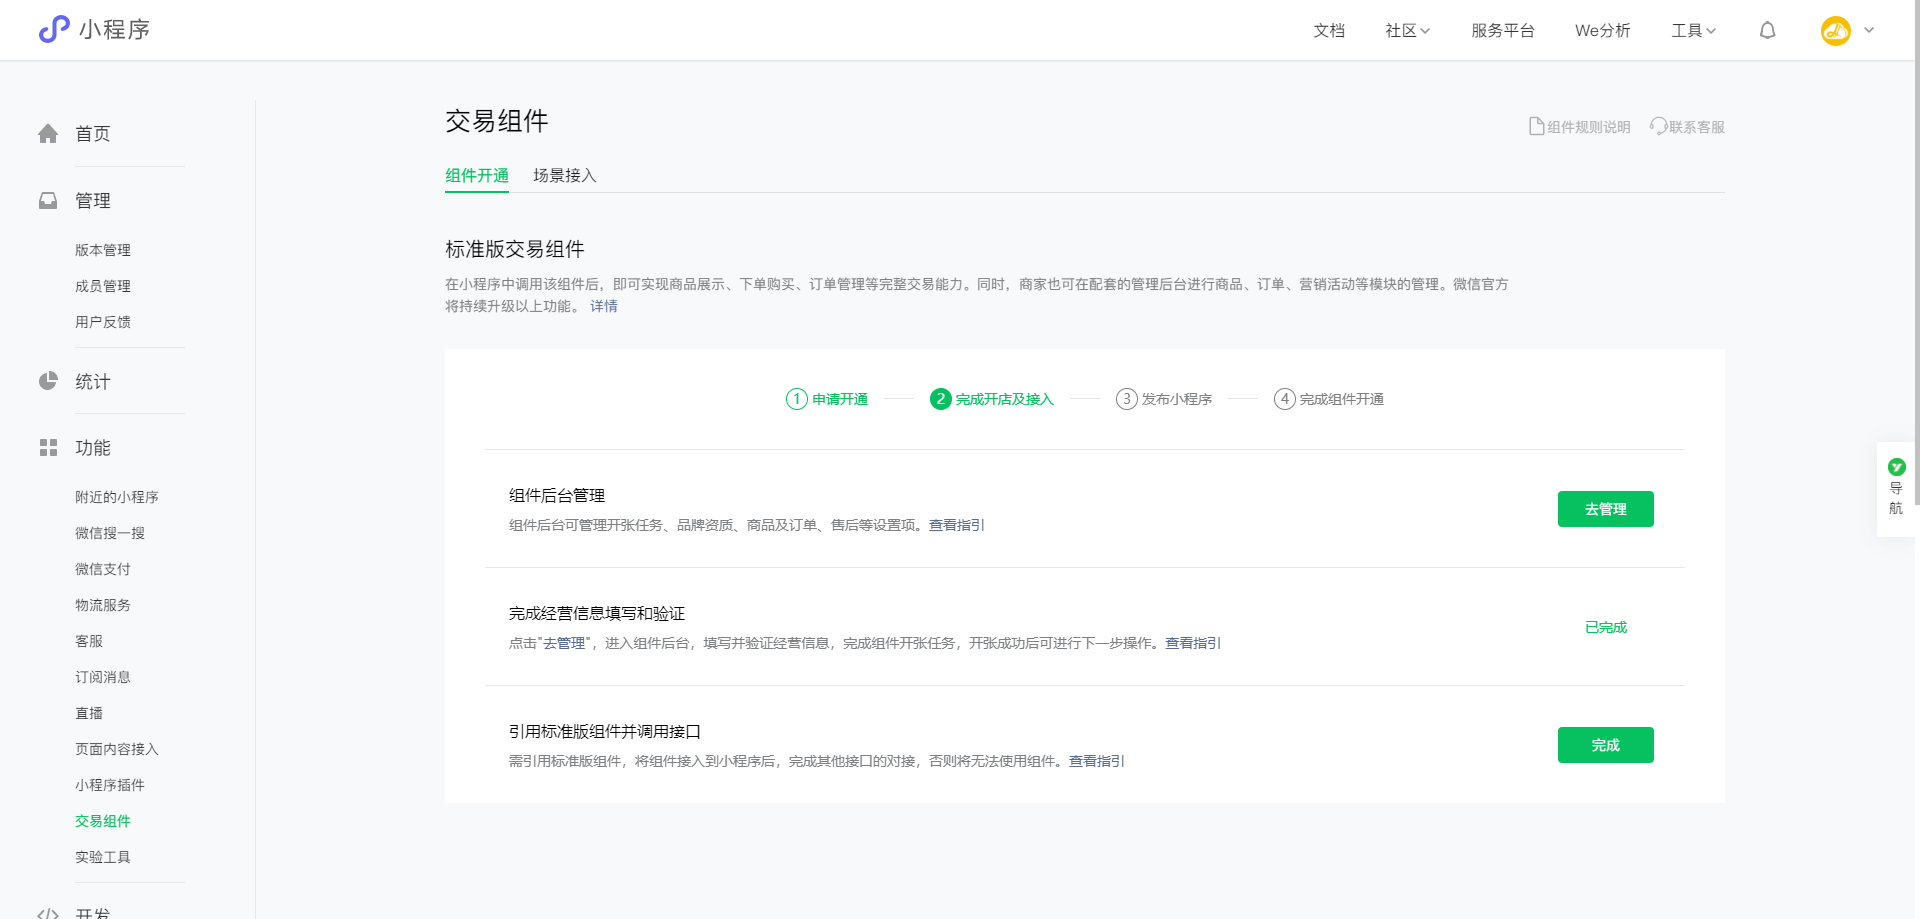The image size is (1920, 919).
Task: Open 客服 in sidebar
Action: pos(89,641)
